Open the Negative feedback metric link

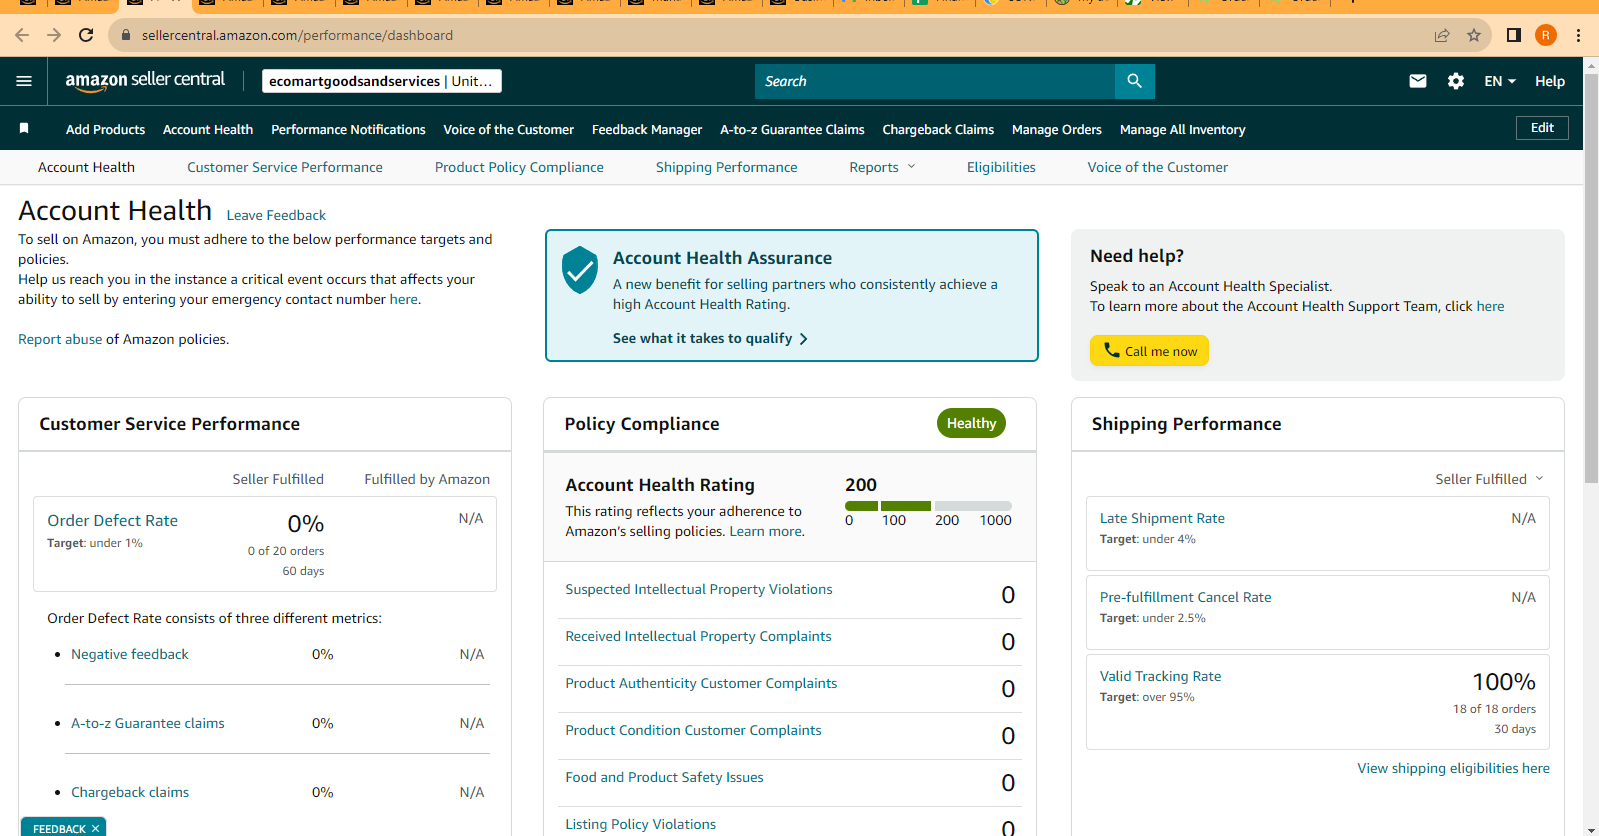pyautogui.click(x=130, y=654)
